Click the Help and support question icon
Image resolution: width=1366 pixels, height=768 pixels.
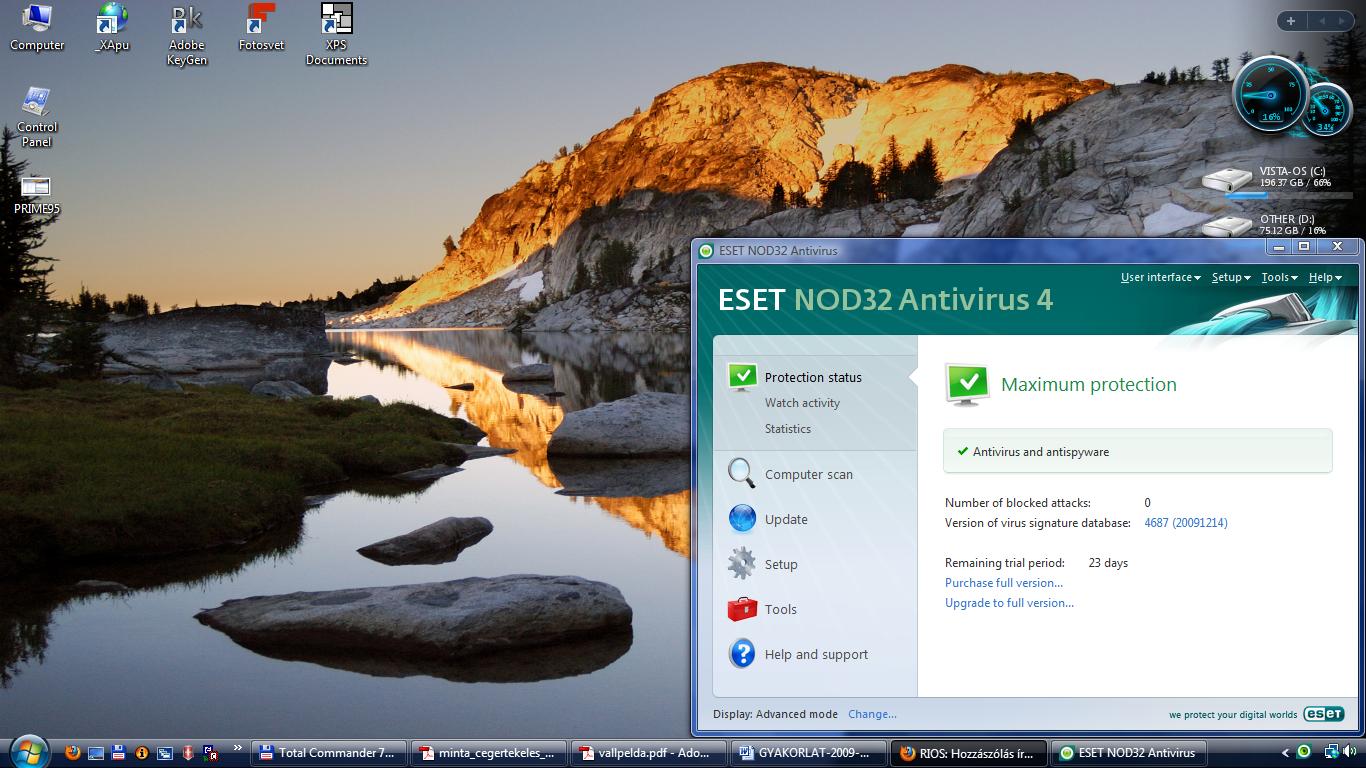pos(742,653)
